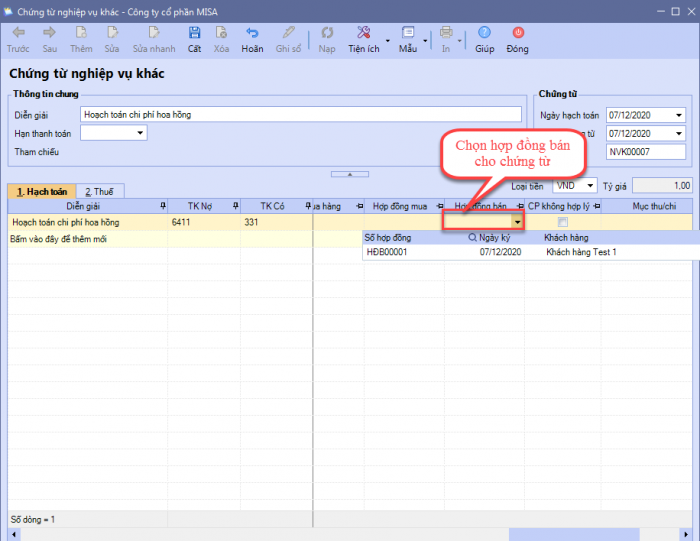Click the Diễn giải text field
Image resolution: width=700 pixels, height=541 pixels.
[x=300, y=114]
